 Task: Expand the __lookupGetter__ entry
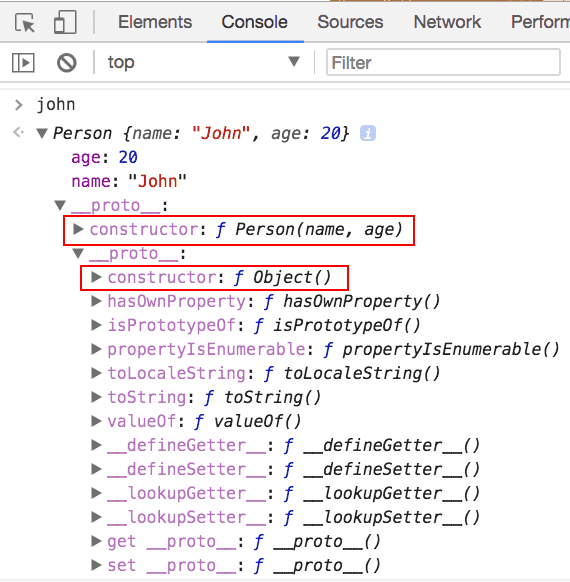click(x=96, y=493)
